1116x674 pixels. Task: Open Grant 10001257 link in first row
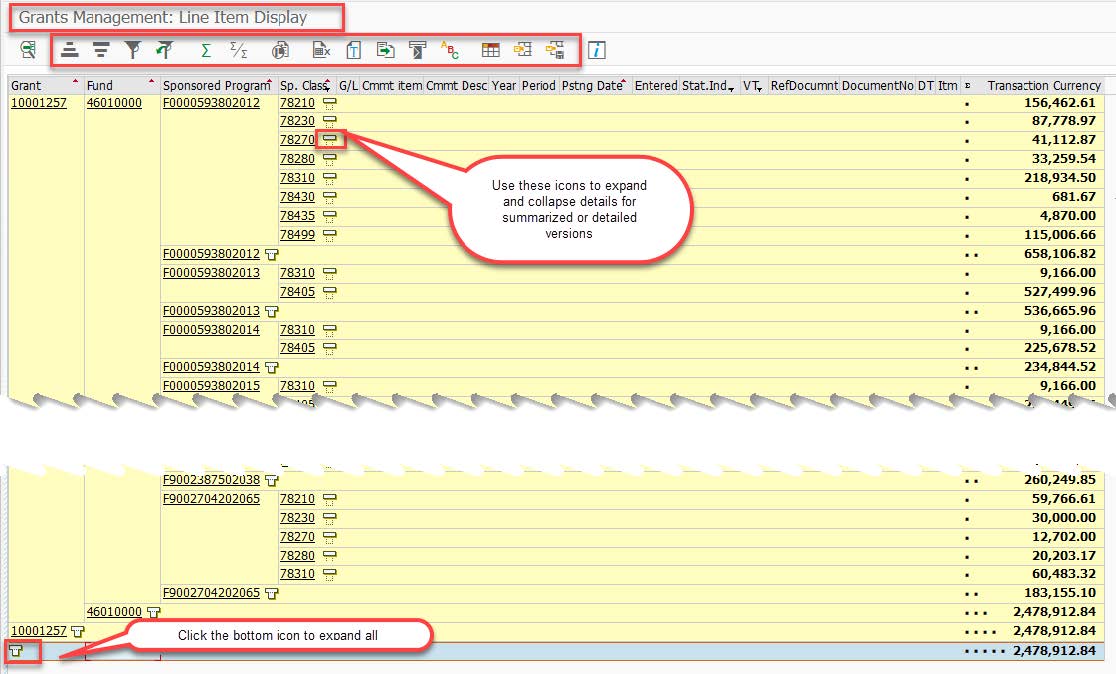[38, 102]
